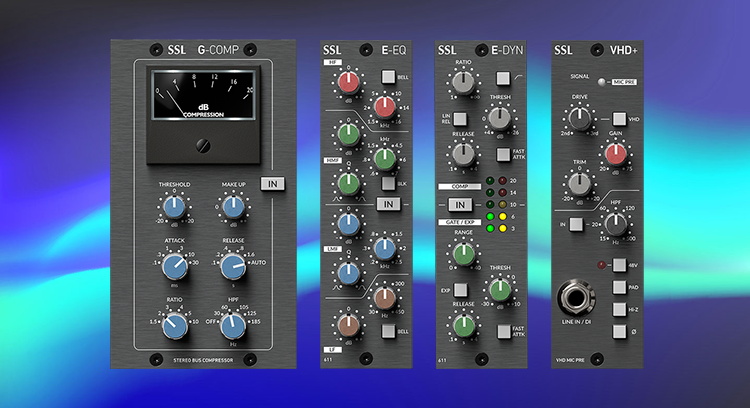The width and height of the screenshot is (750, 408).
Task: Toggle the phase invert Ø button
Action: [x=619, y=331]
